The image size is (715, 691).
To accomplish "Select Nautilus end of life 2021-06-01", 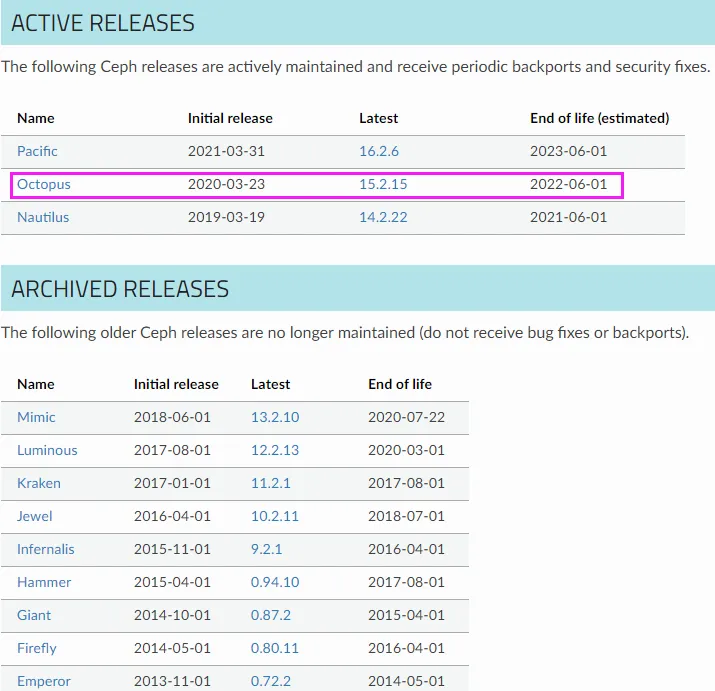I will pos(568,217).
